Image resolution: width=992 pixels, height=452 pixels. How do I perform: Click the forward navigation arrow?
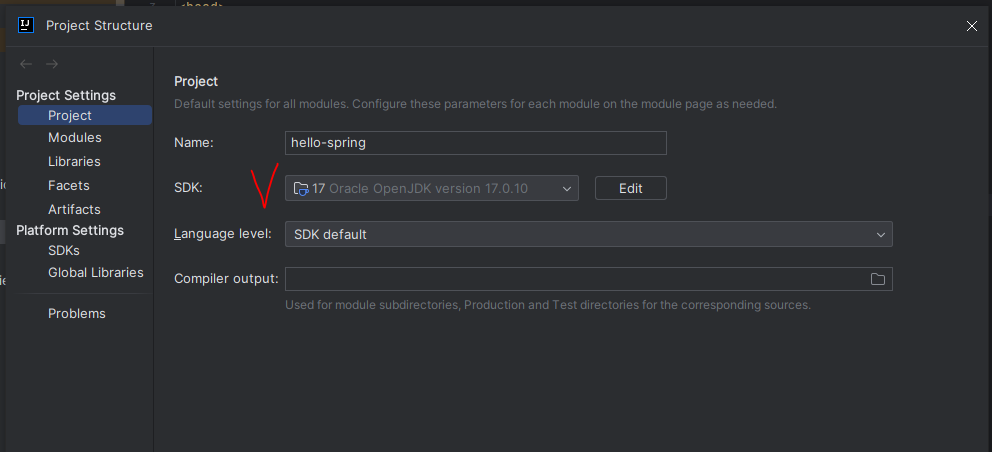pyautogui.click(x=52, y=64)
